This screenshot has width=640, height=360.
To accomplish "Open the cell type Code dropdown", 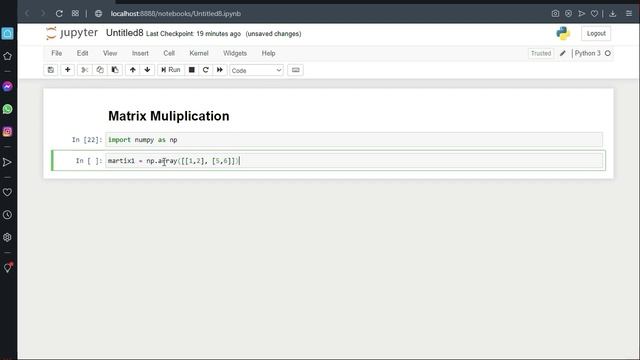I will [256, 70].
